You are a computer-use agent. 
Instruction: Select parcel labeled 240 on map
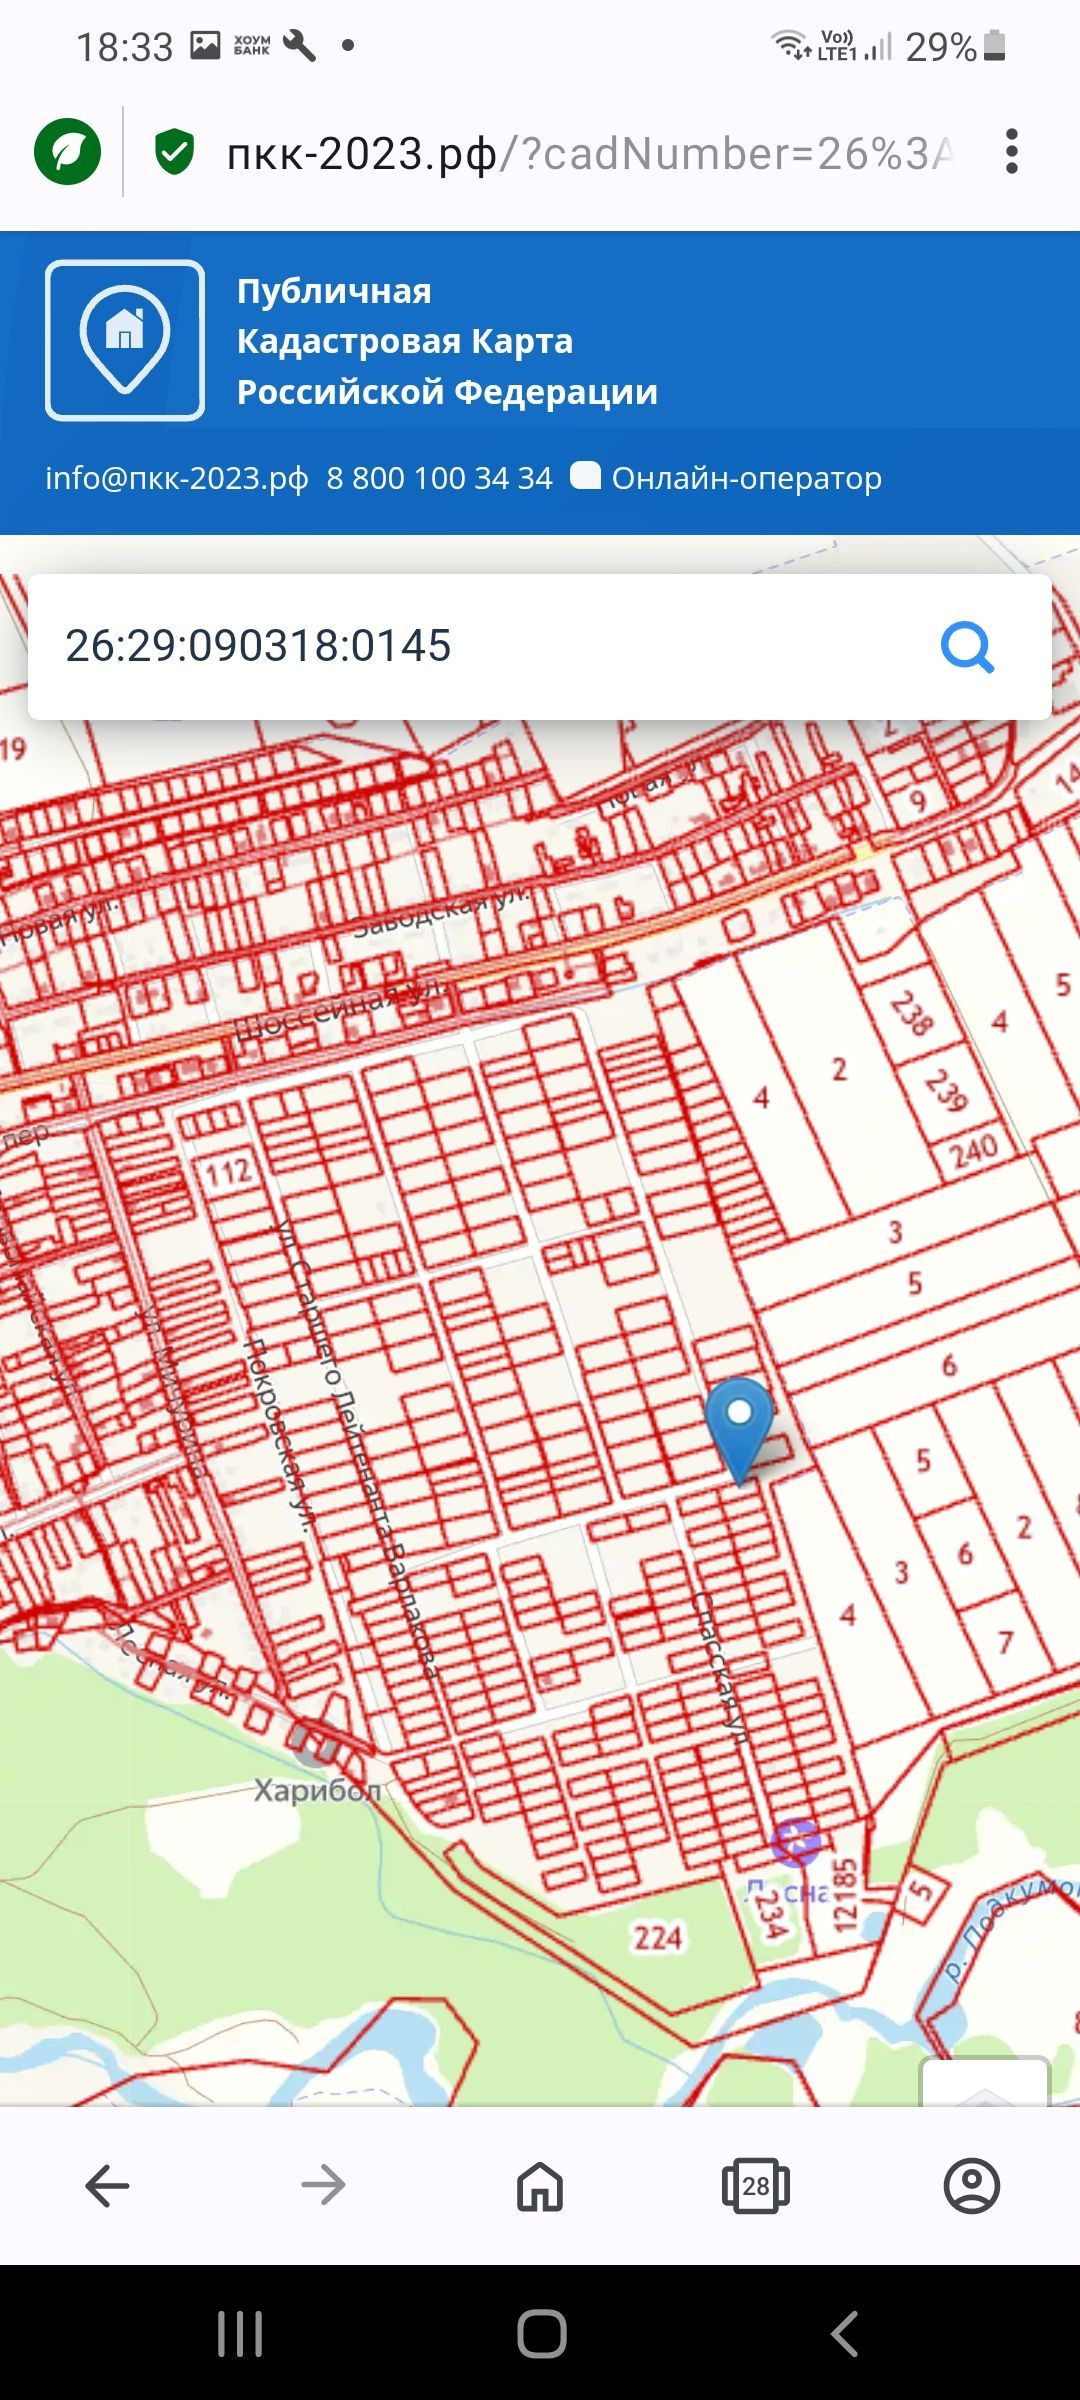972,1151
